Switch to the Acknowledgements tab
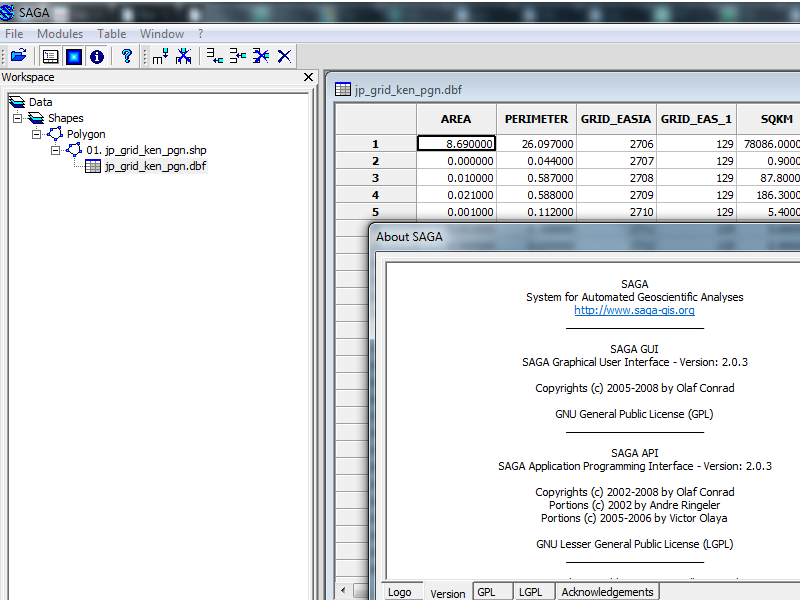The width and height of the screenshot is (800, 600). pyautogui.click(x=607, y=592)
